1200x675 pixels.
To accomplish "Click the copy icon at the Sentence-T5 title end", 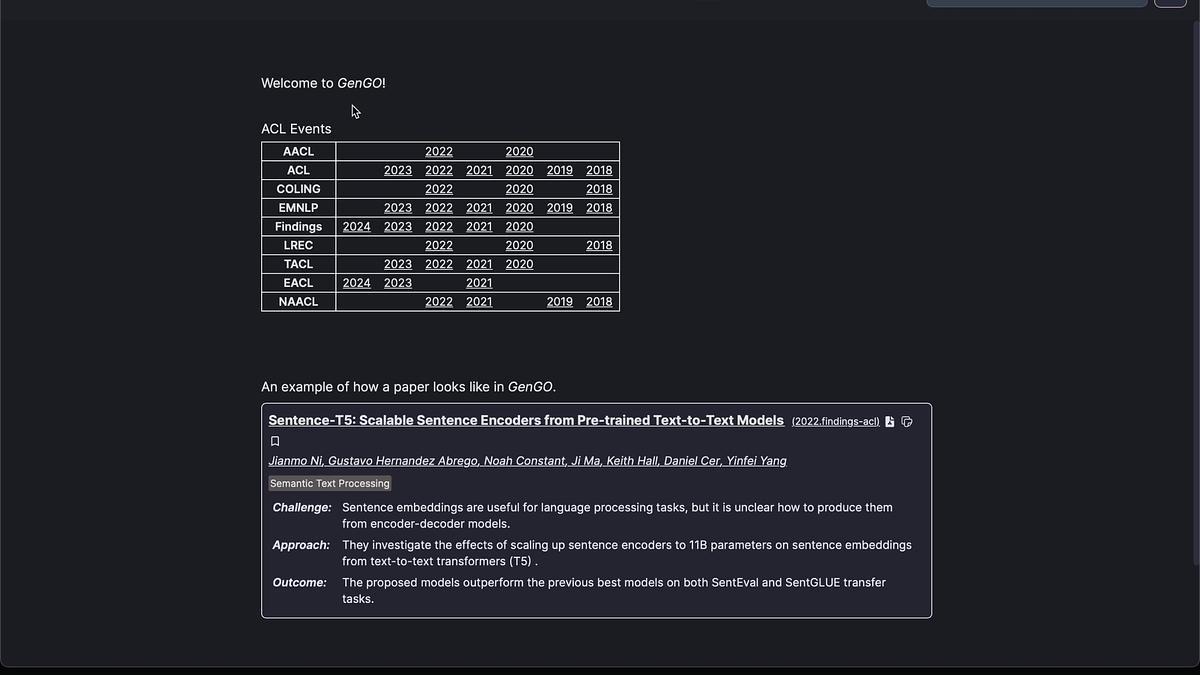I will click(x=907, y=422).
